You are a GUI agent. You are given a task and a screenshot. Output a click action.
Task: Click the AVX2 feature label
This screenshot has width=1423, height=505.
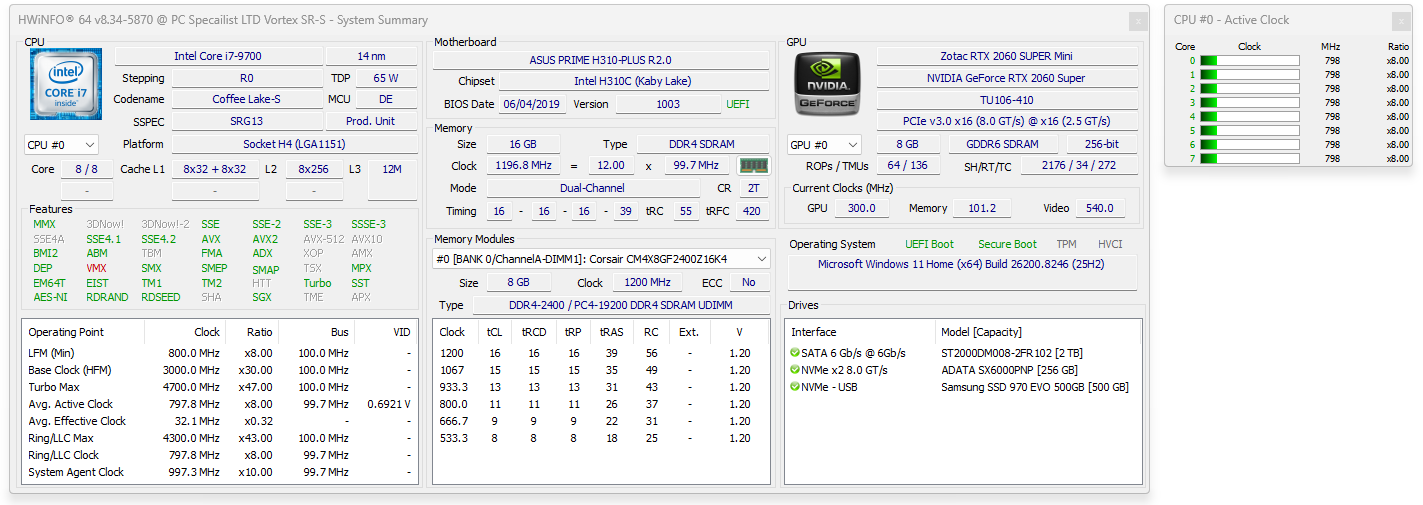click(x=265, y=239)
